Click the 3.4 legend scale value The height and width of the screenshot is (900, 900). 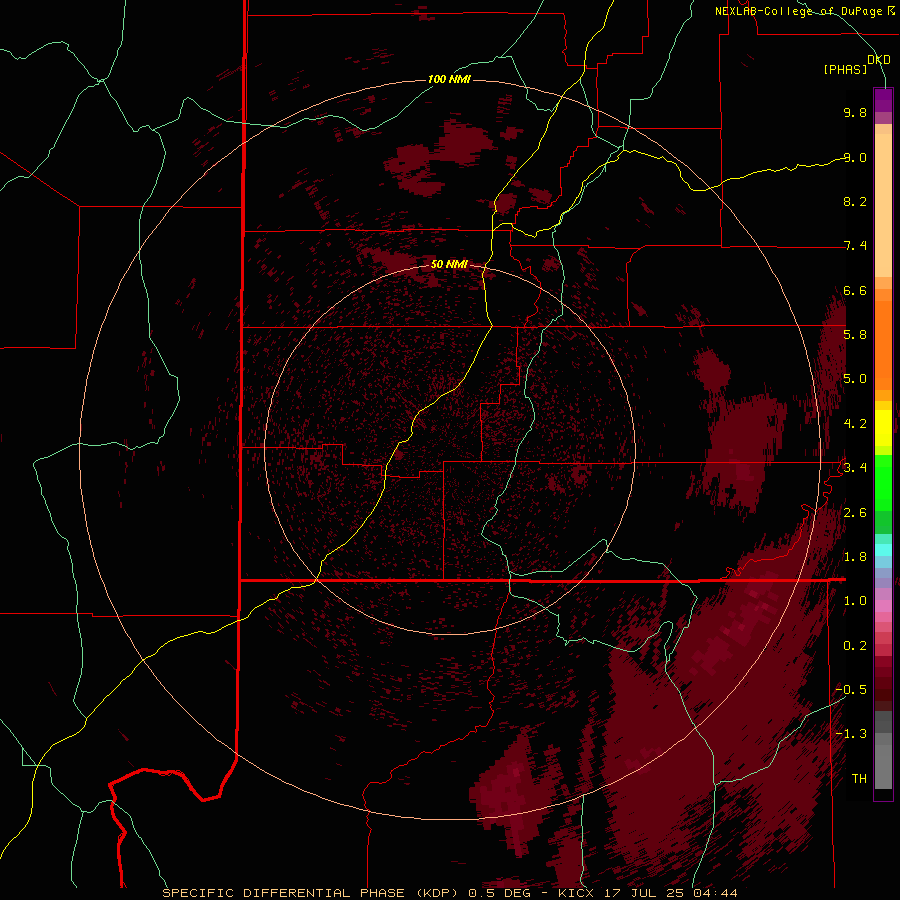pos(855,468)
